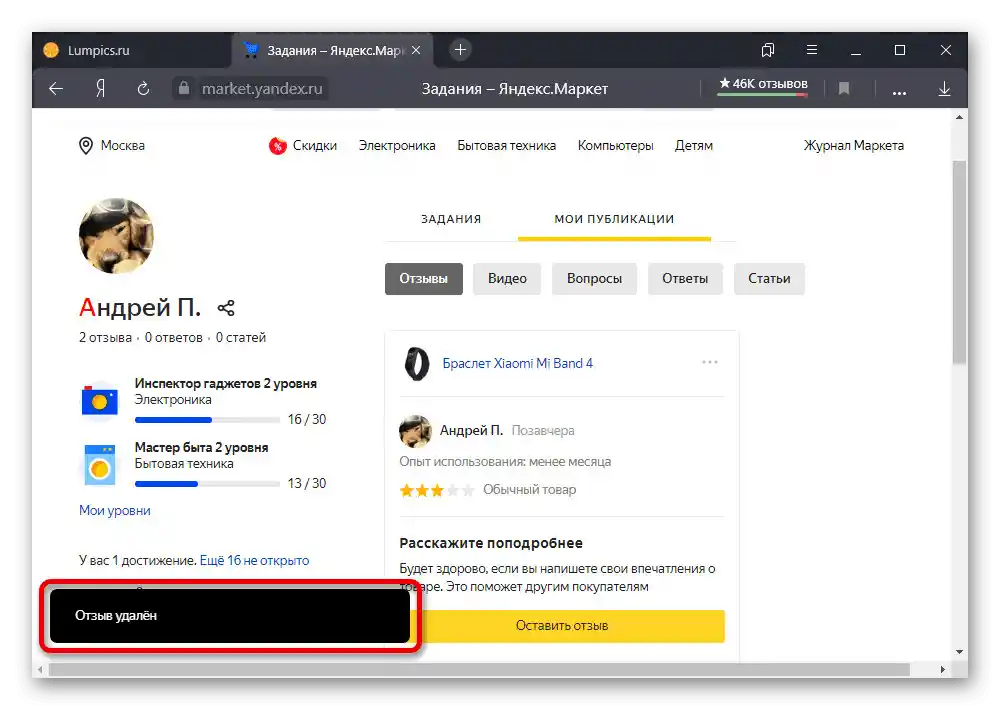The image size is (1000, 710).
Task: Click the Инспектор гаджетов camera badge icon
Action: point(100,401)
